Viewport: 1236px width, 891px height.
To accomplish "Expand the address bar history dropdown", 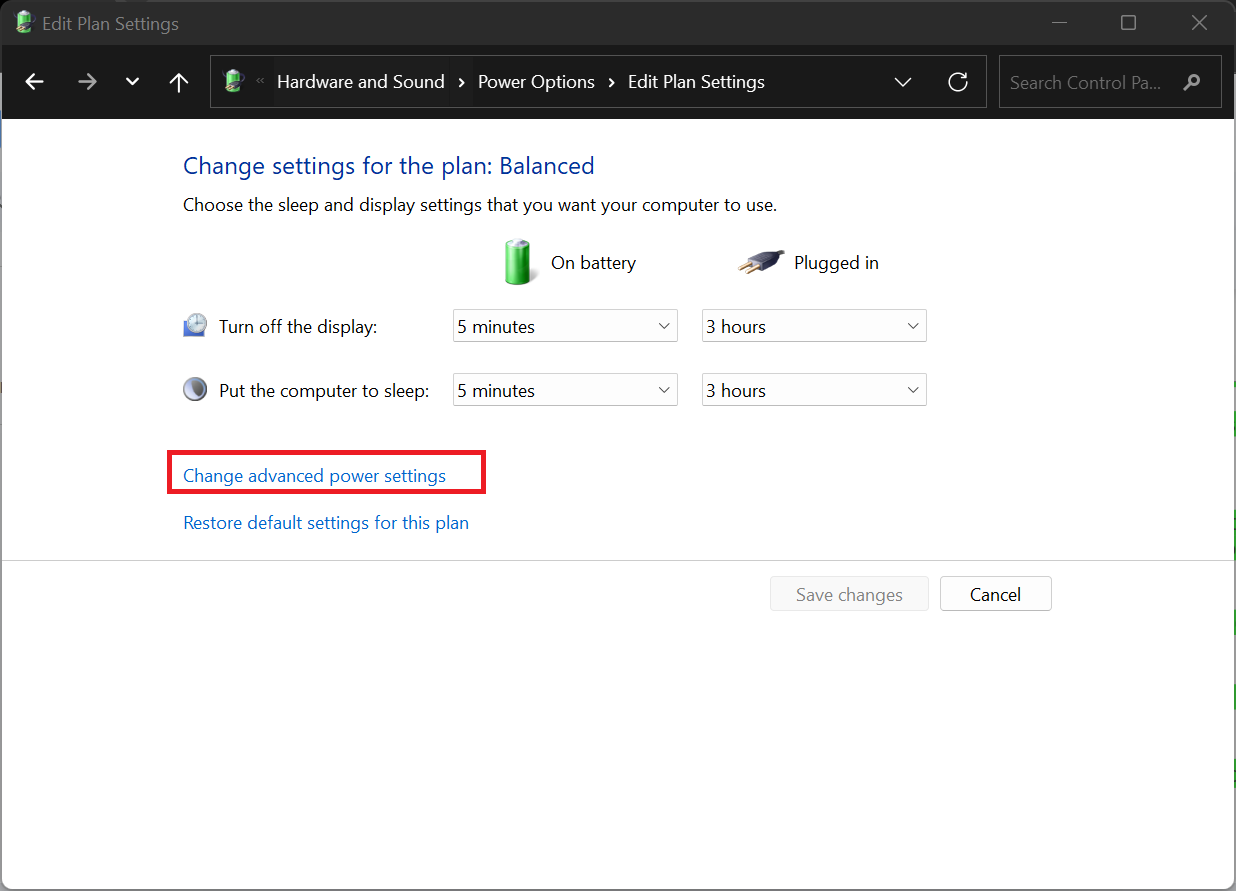I will [903, 82].
